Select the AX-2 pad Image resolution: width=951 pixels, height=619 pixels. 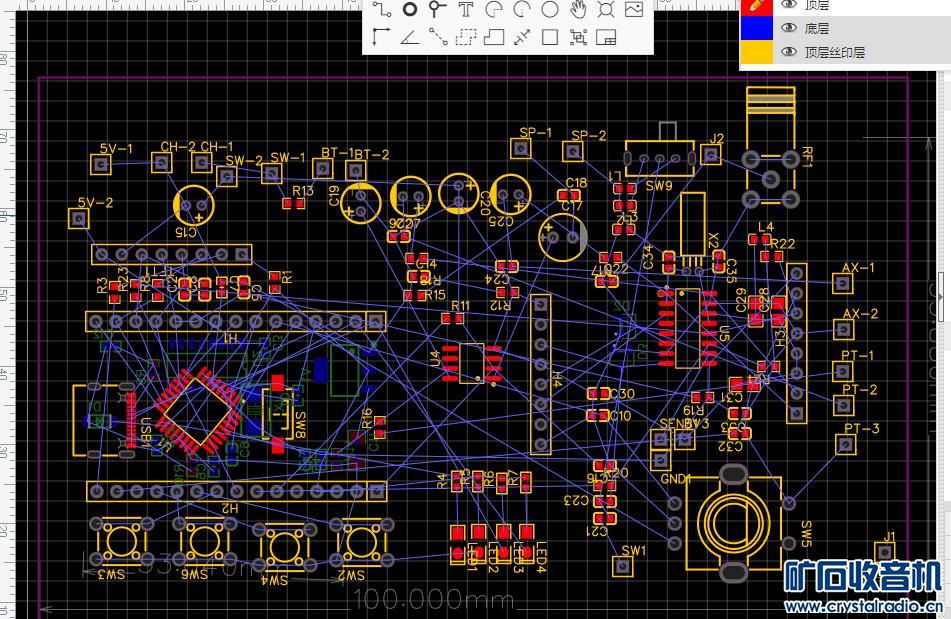(844, 329)
